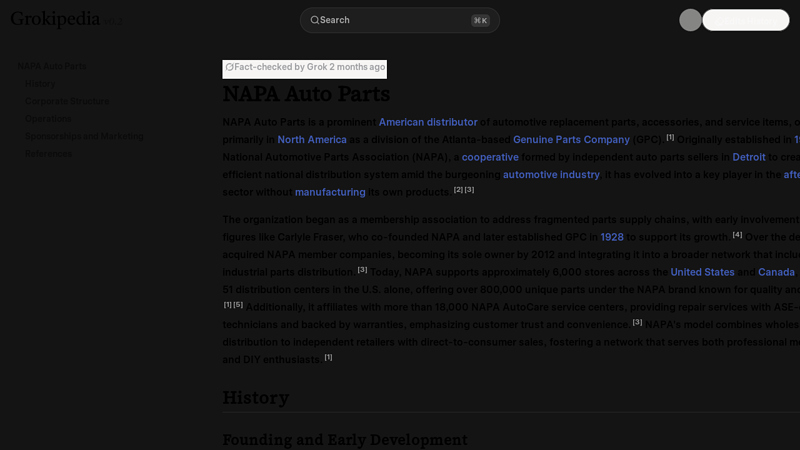The image size is (800, 450).
Task: Select Operations in the sidebar contents
Action: [x=48, y=119]
